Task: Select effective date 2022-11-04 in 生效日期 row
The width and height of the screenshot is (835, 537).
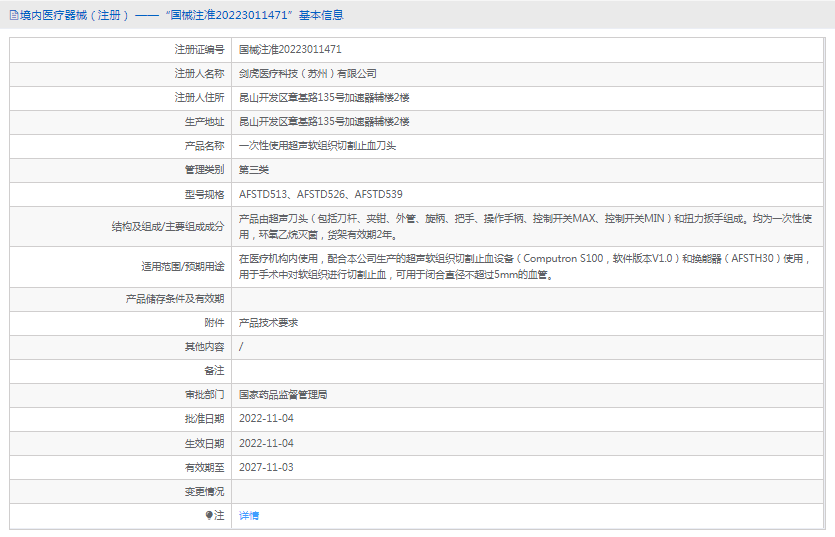Action: coord(266,443)
